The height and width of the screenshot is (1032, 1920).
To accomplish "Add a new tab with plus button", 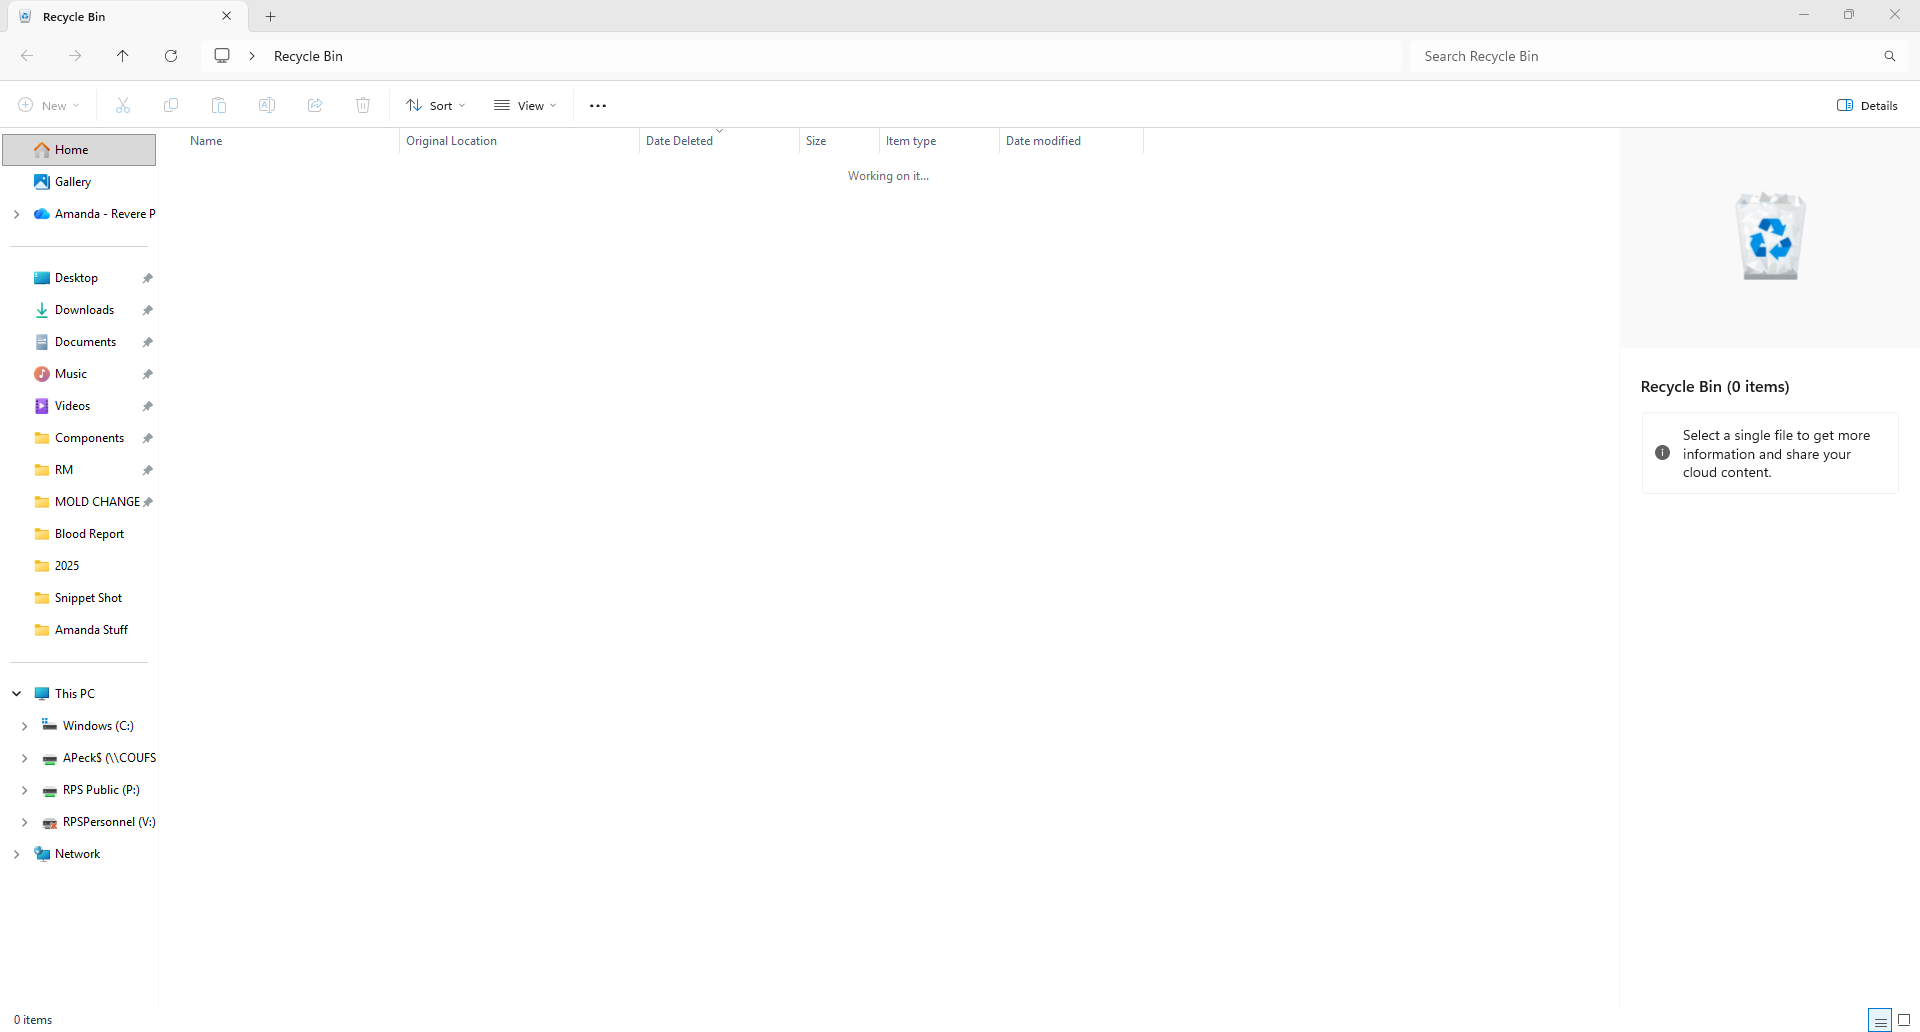I will [271, 16].
